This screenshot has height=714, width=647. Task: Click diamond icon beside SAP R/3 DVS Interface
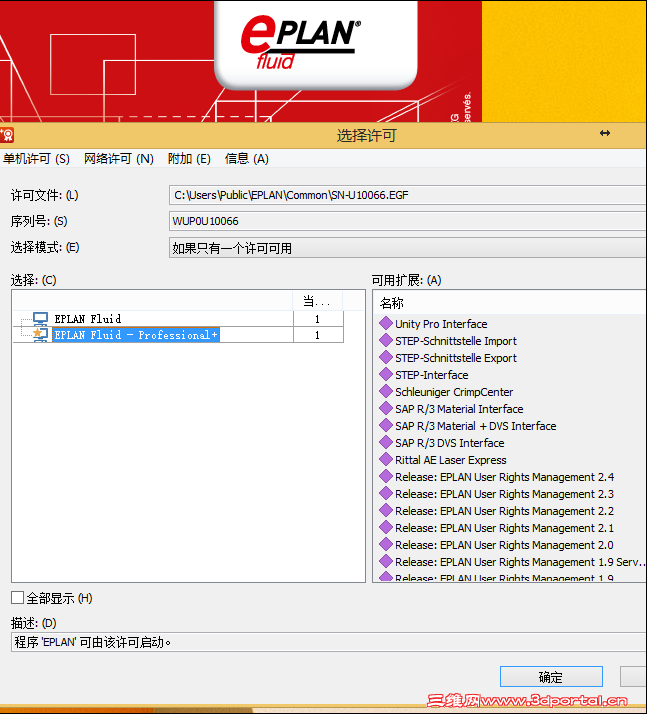[386, 442]
